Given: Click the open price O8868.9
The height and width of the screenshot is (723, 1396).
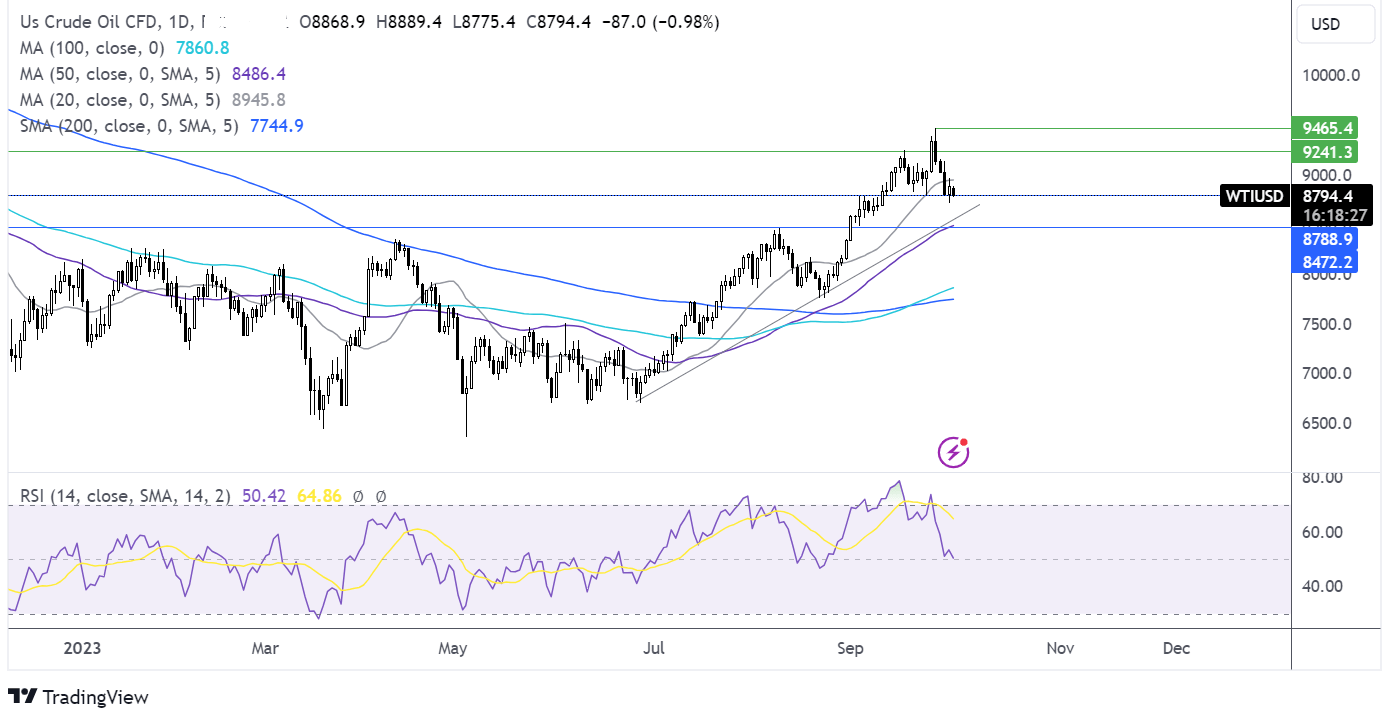Looking at the screenshot, I should tap(334, 21).
